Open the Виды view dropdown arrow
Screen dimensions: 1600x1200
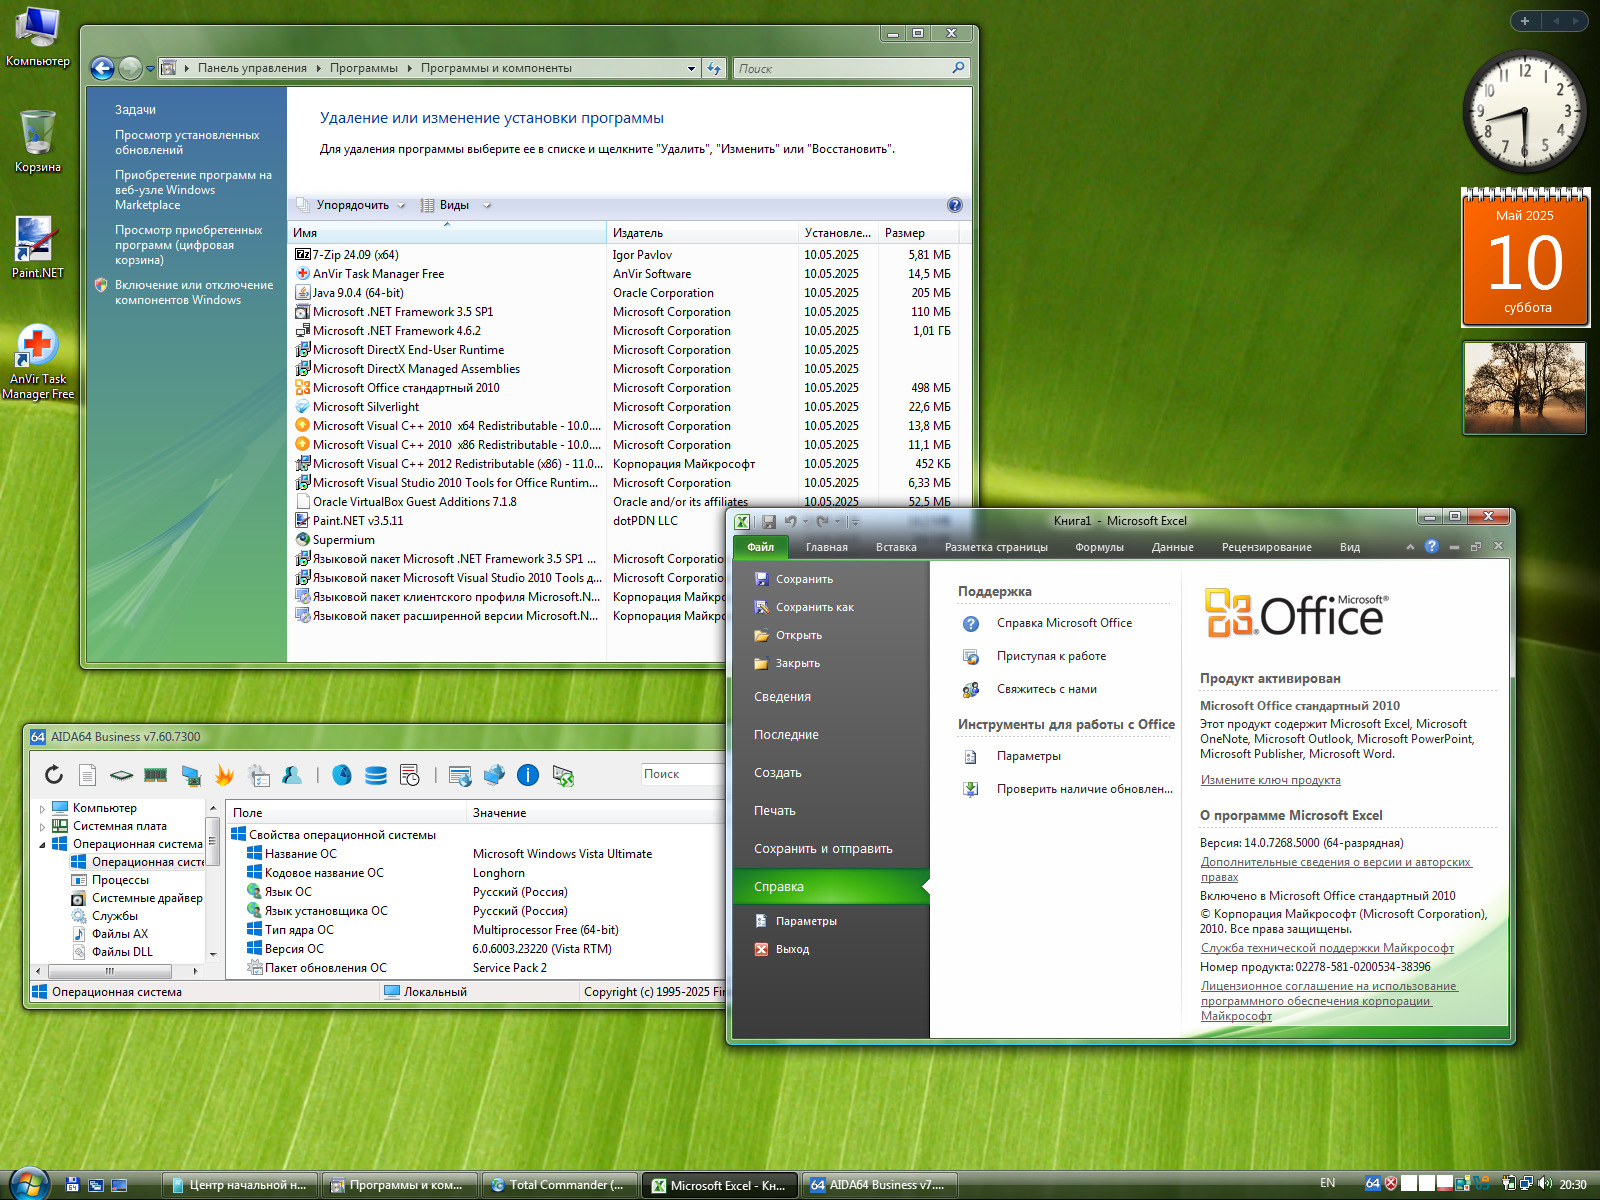click(487, 205)
